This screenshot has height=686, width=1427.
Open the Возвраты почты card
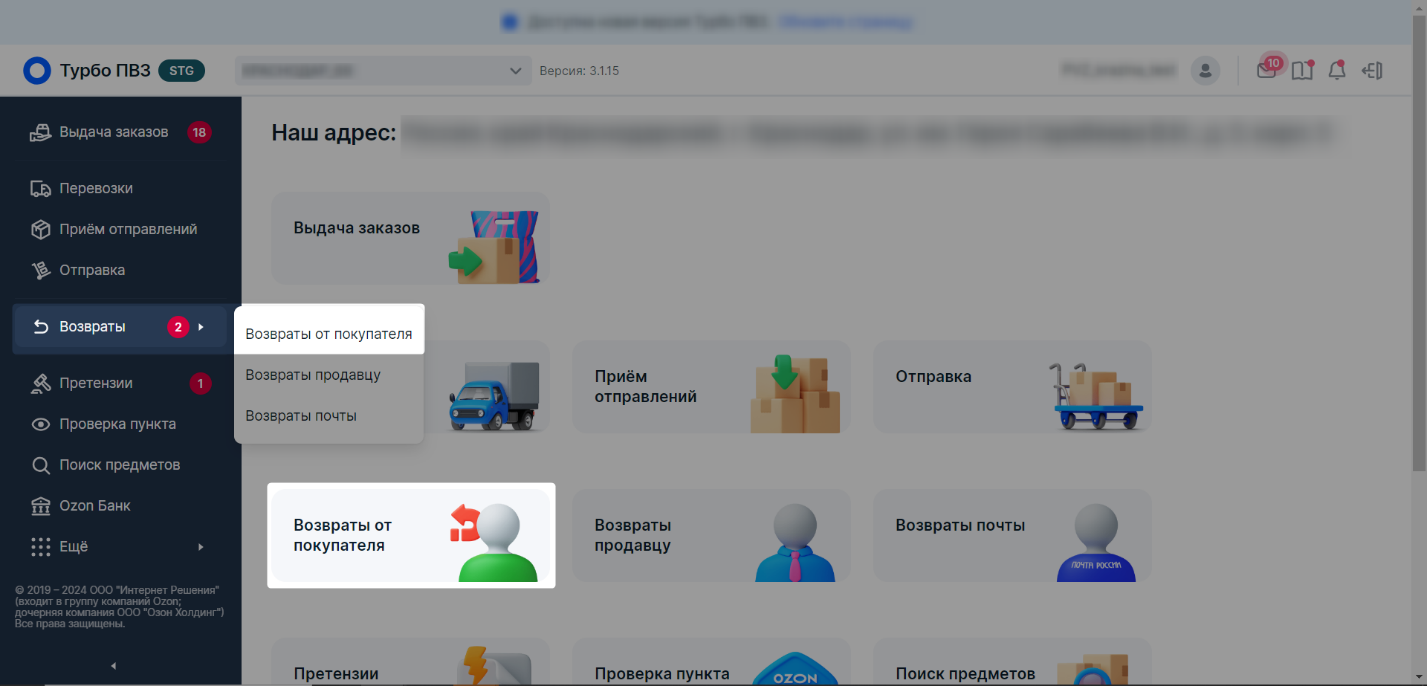1013,535
